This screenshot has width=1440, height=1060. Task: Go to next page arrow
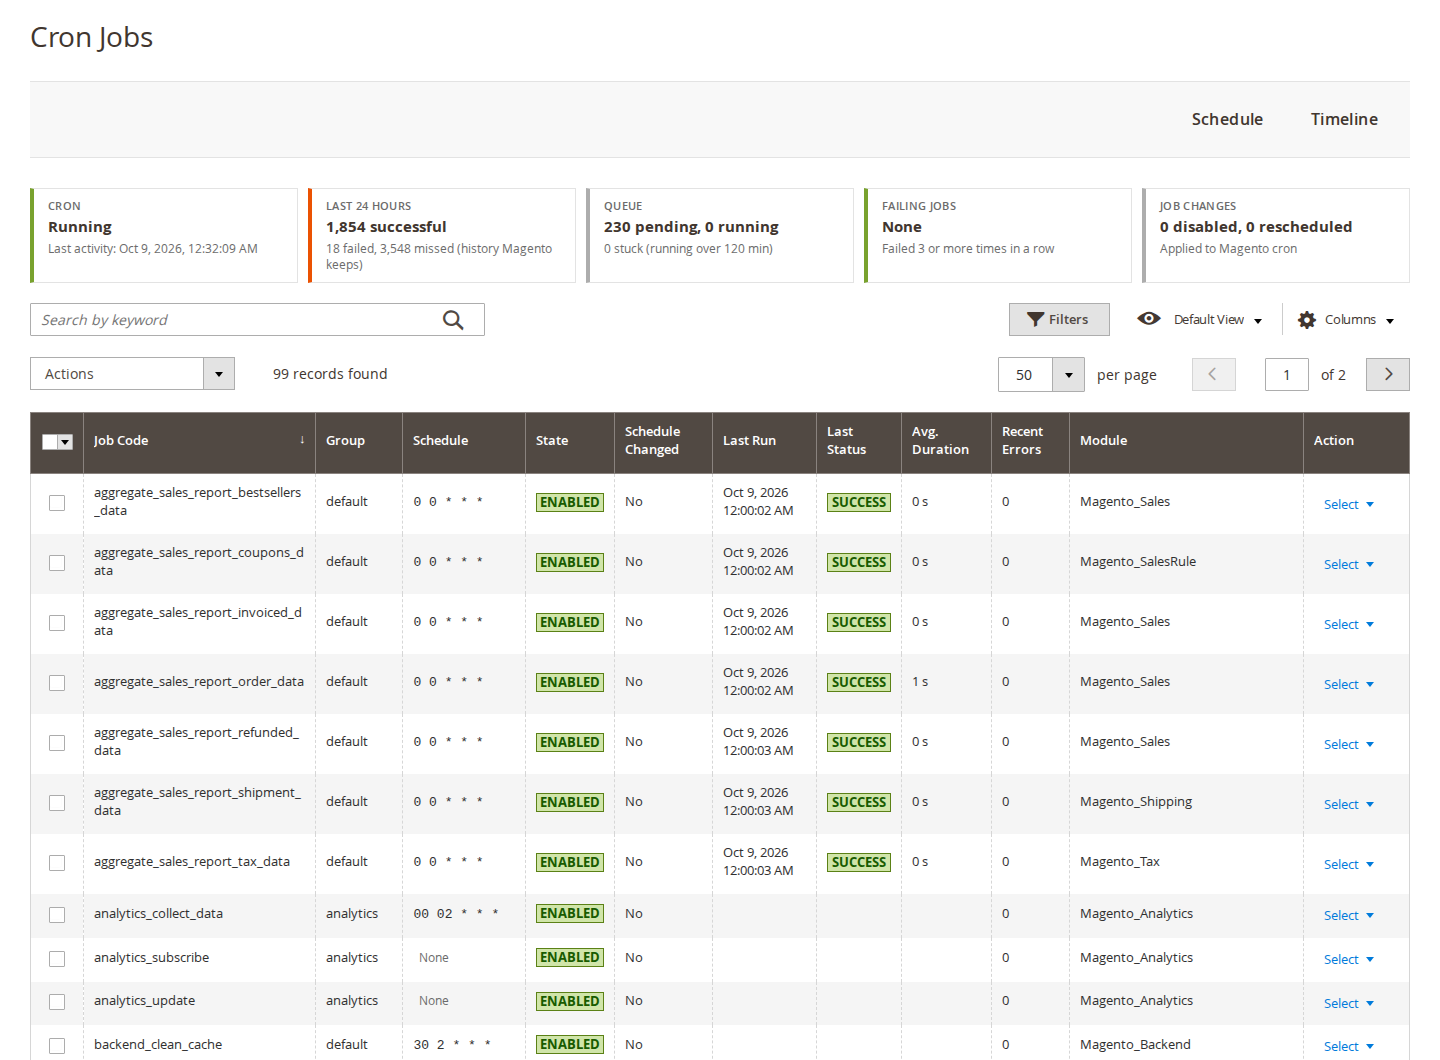click(1388, 374)
